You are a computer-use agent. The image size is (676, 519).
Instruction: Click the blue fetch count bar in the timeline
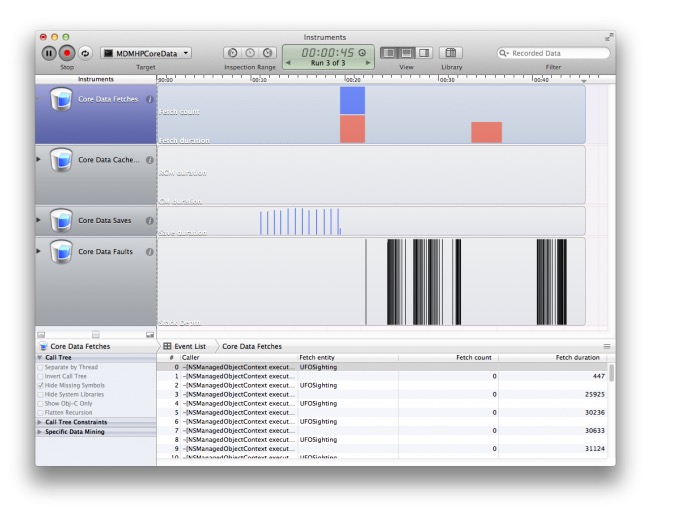coord(352,100)
